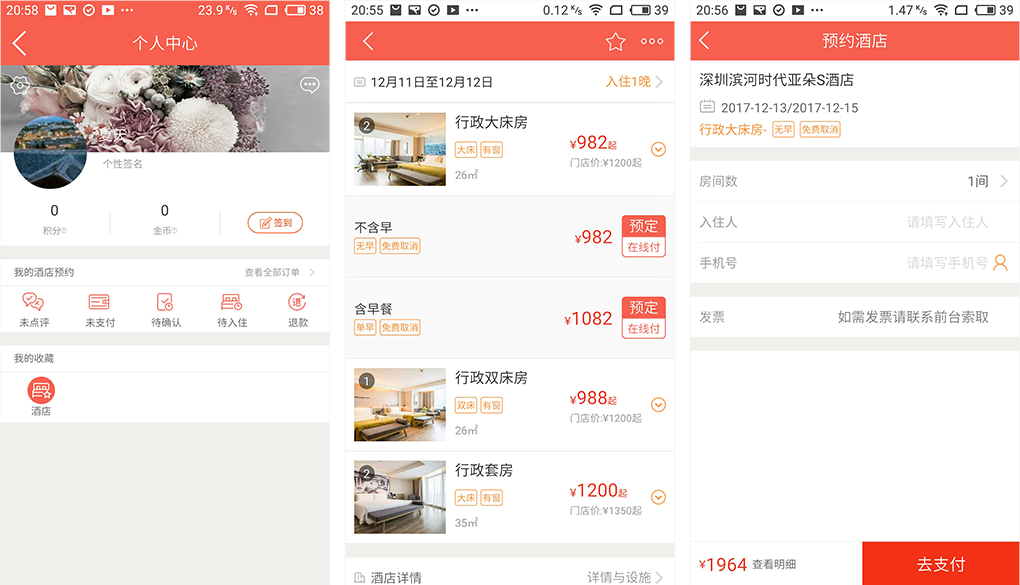Tap 去支付 to pay

pos(941,564)
